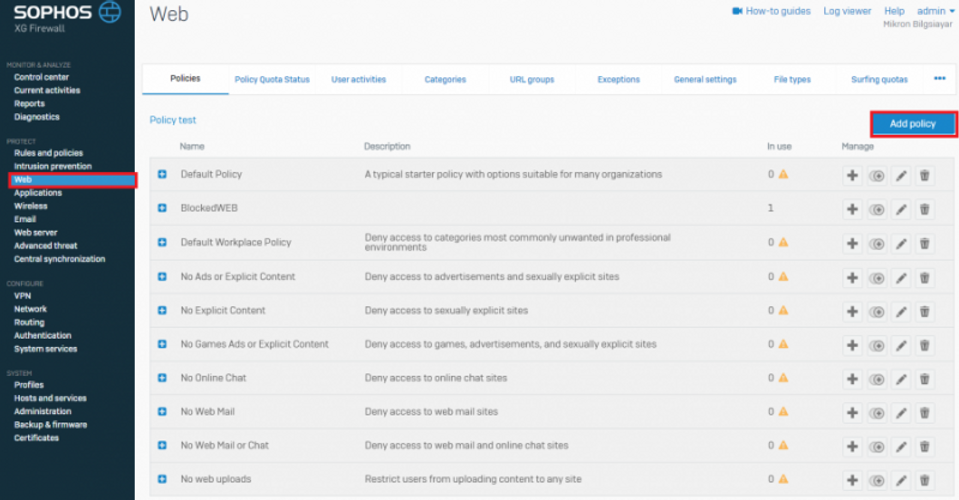Open the Policy test link
This screenshot has width=959, height=500.
pyautogui.click(x=173, y=120)
